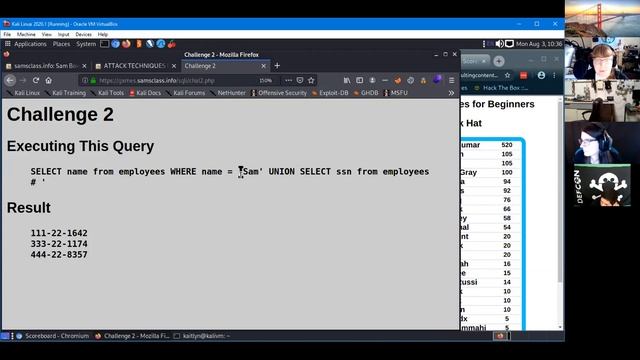This screenshot has height=360, width=640.
Task: Show more bookmarks with double chevron
Action: [451, 93]
